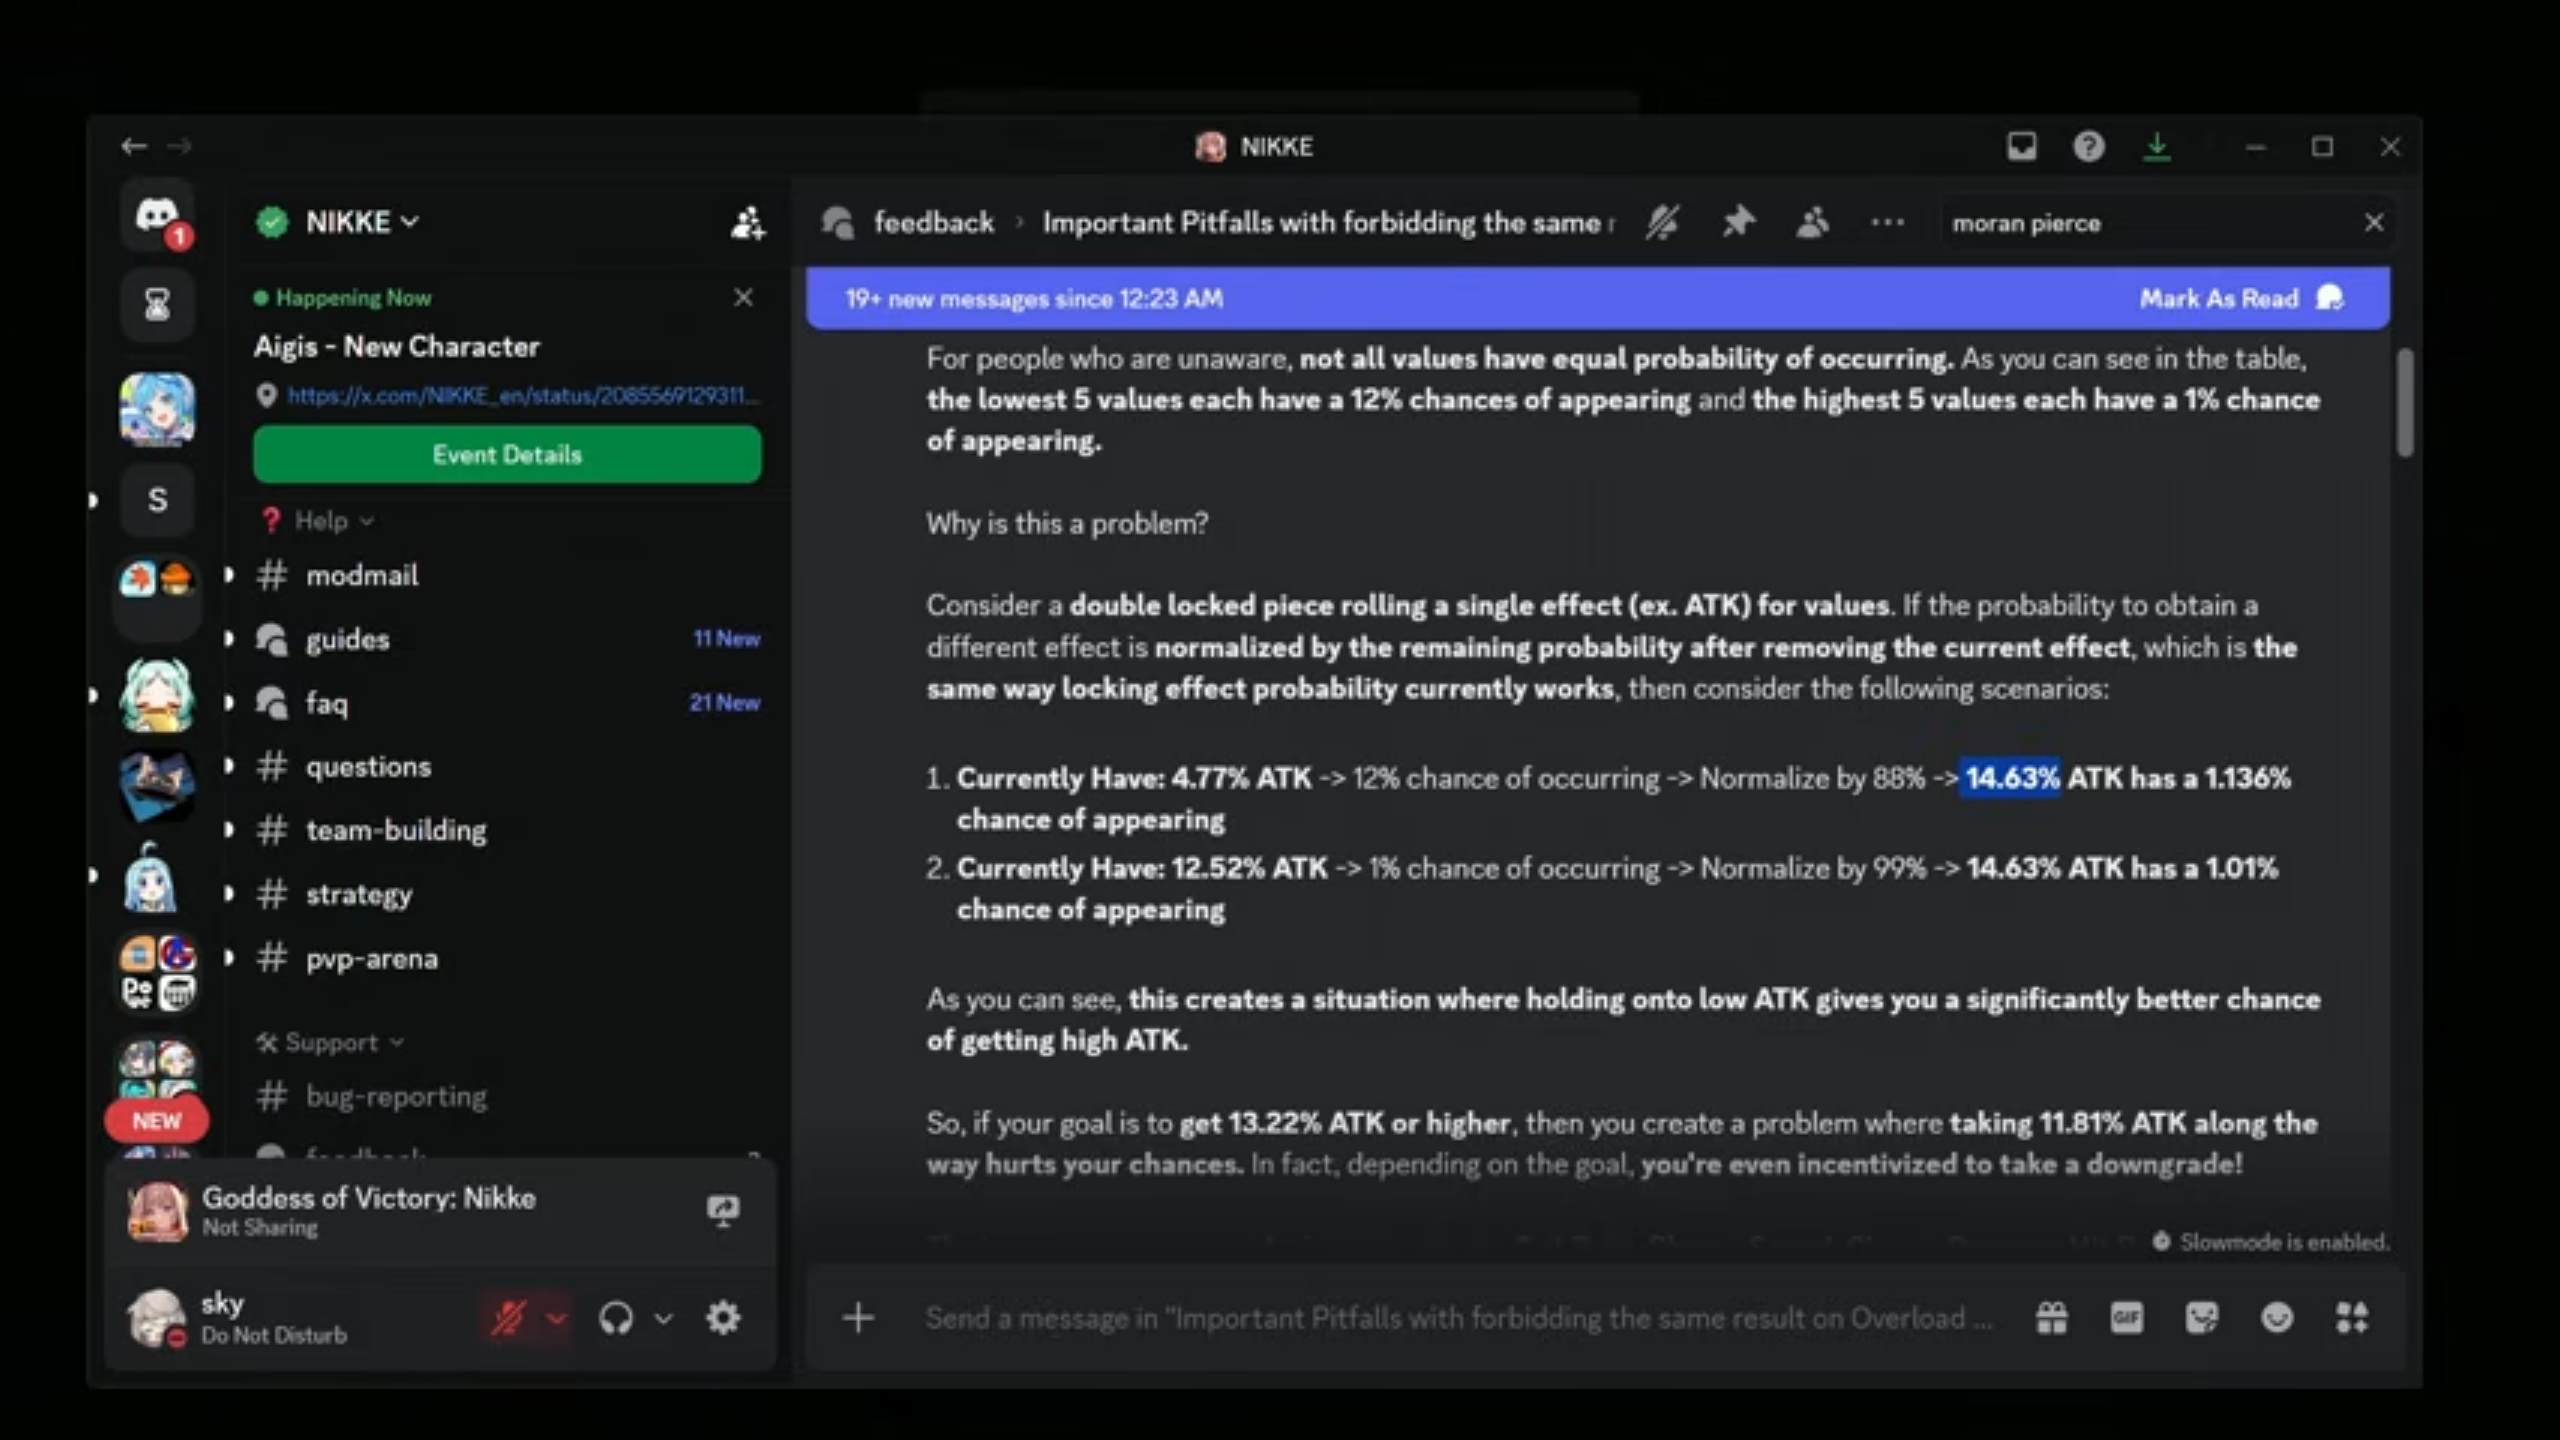The height and width of the screenshot is (1440, 2560).
Task: Show pinned messages with the pin icon
Action: (1738, 222)
